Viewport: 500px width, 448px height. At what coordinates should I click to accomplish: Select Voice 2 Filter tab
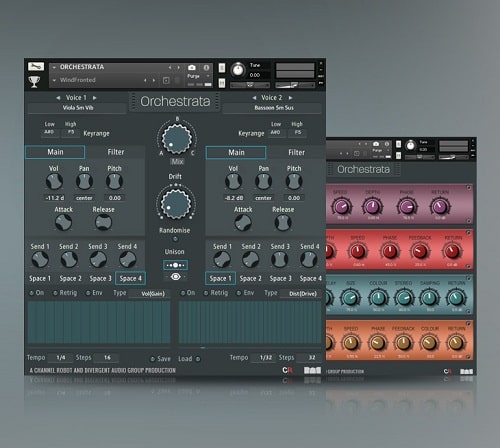296,153
